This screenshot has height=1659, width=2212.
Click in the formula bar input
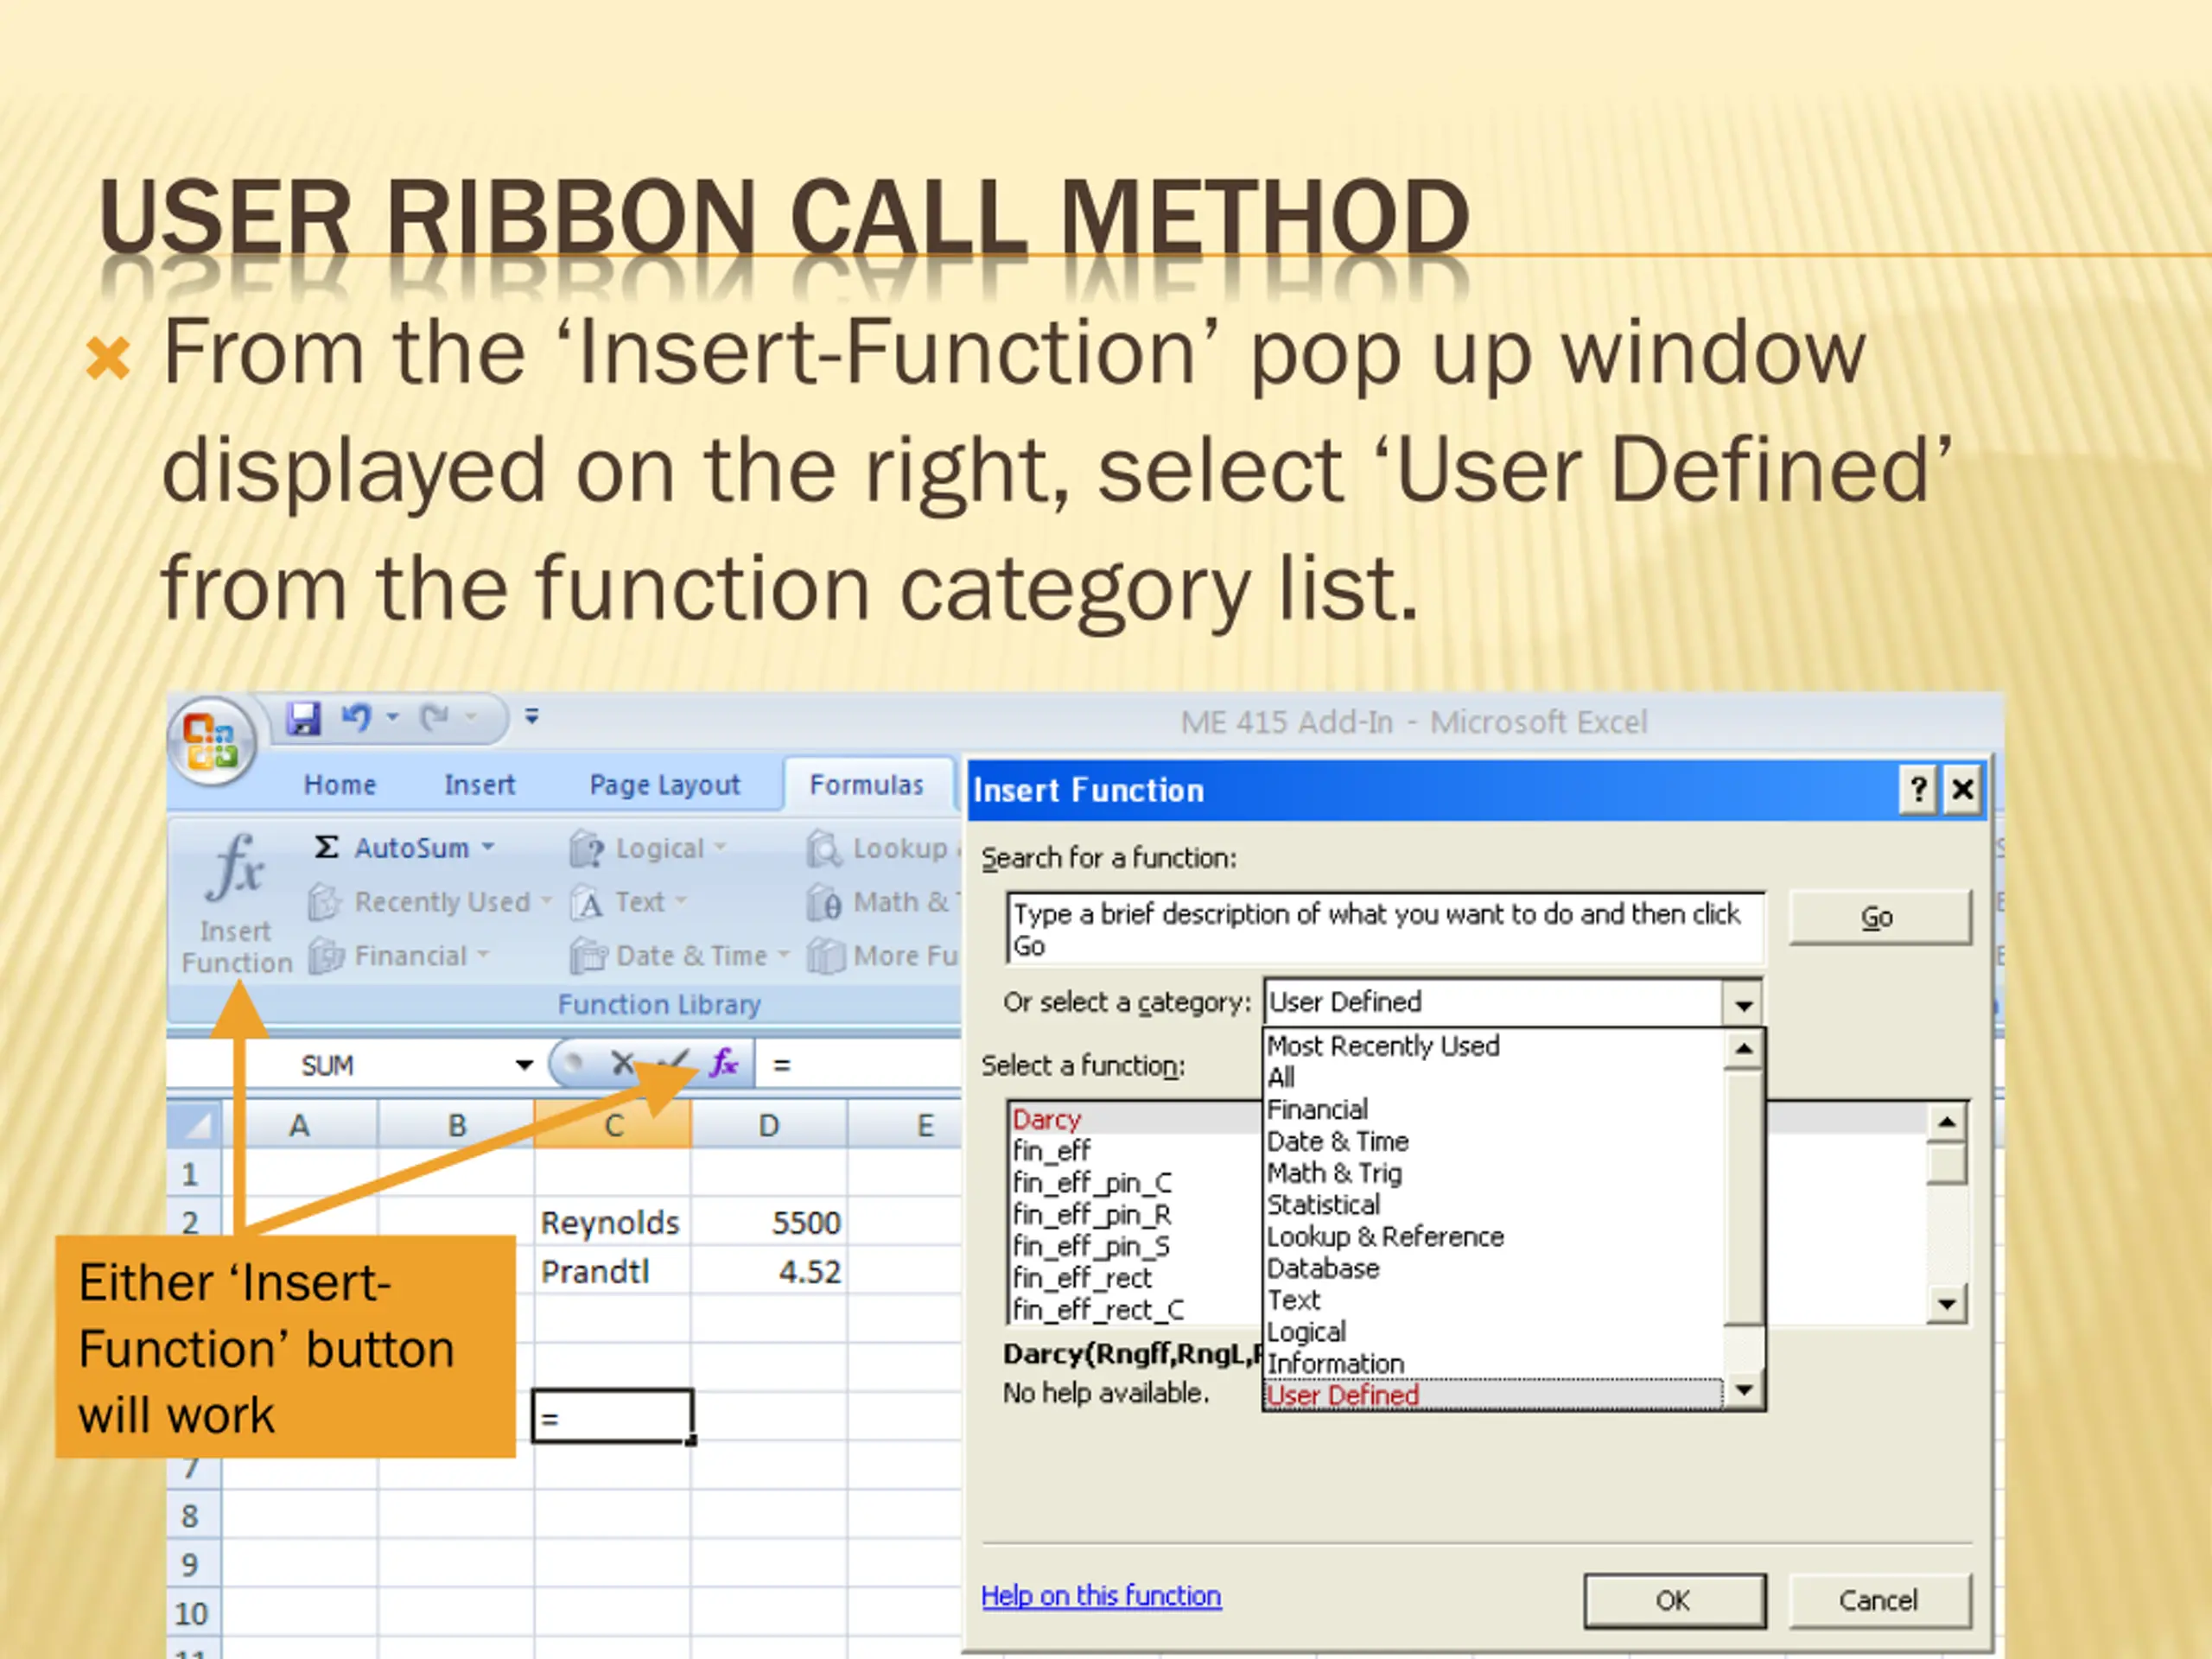click(x=860, y=1065)
